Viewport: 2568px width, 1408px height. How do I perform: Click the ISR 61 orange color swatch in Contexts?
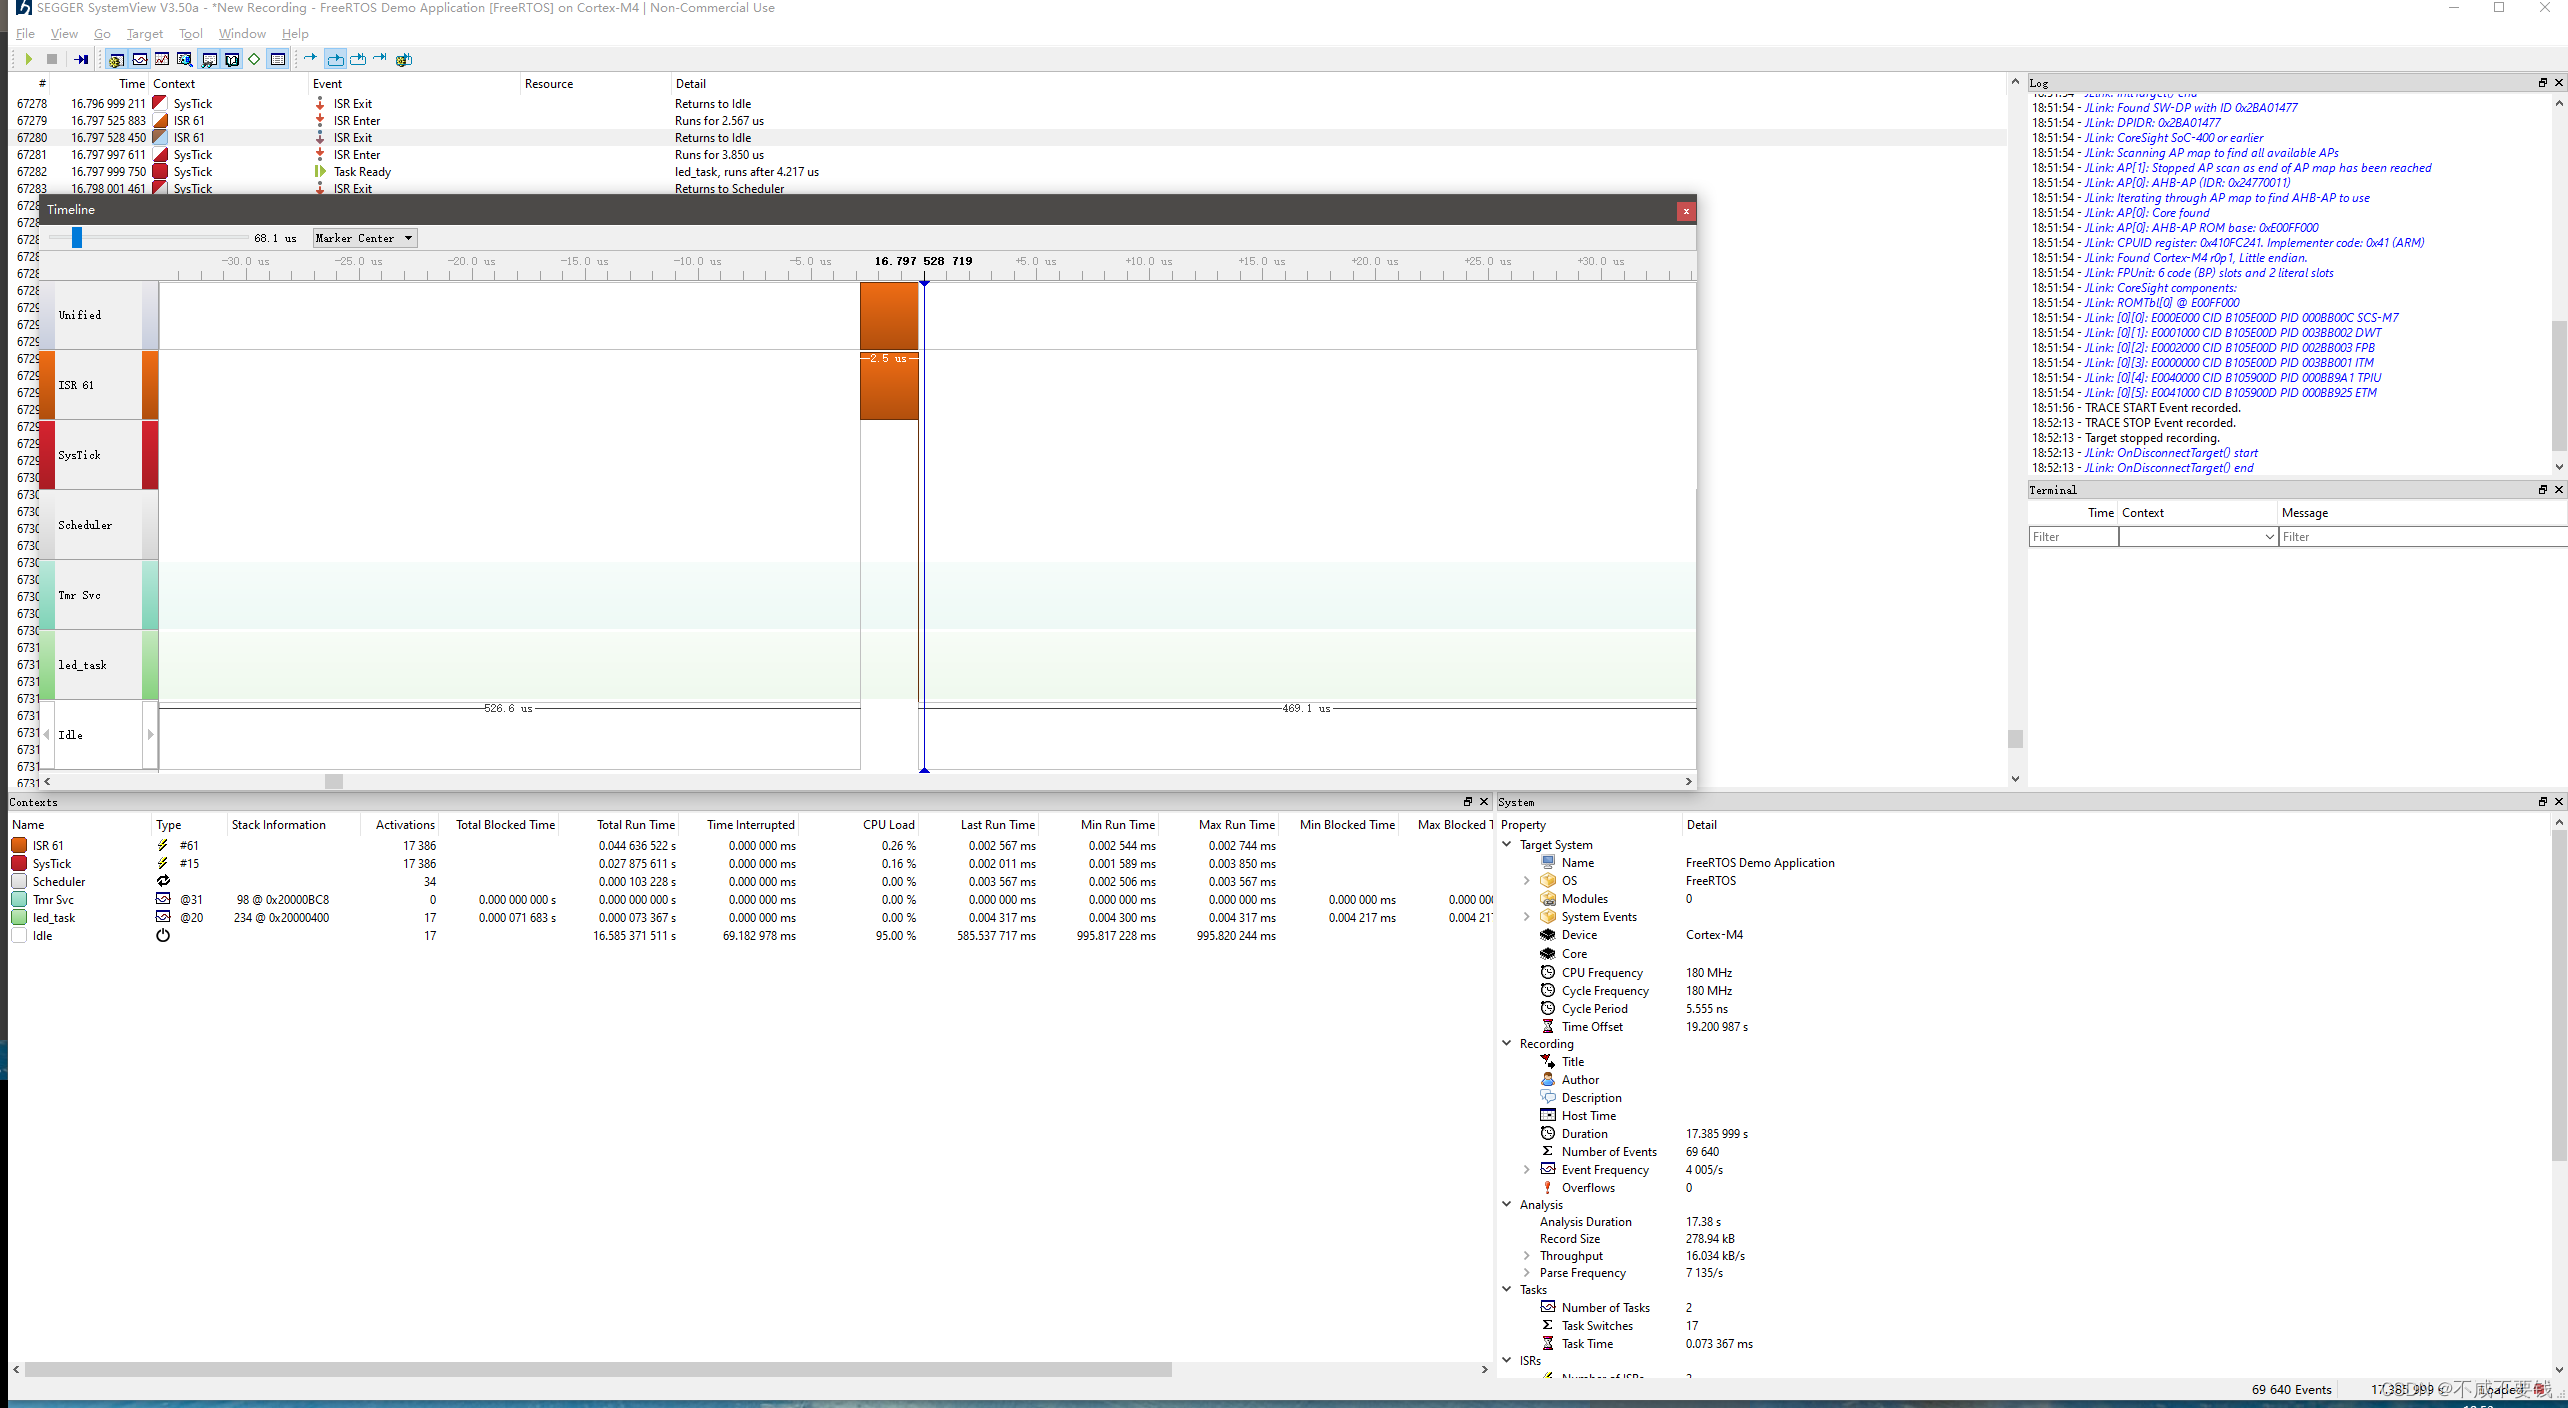click(x=19, y=845)
